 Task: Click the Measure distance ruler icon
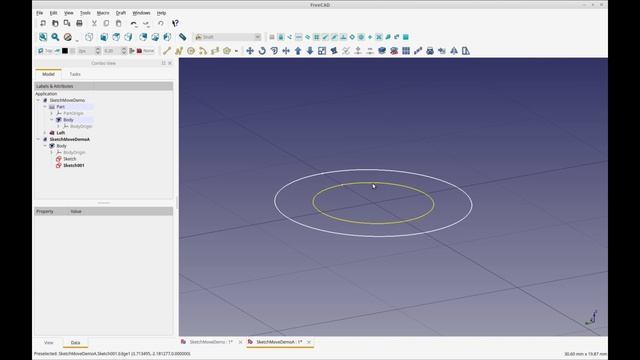(x=182, y=37)
